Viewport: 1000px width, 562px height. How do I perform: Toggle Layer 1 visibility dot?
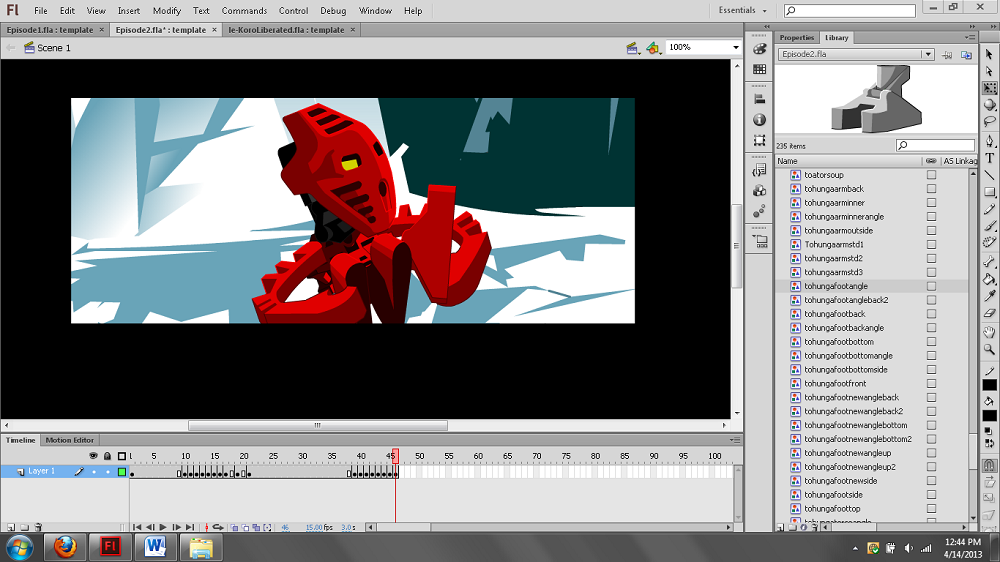click(94, 472)
